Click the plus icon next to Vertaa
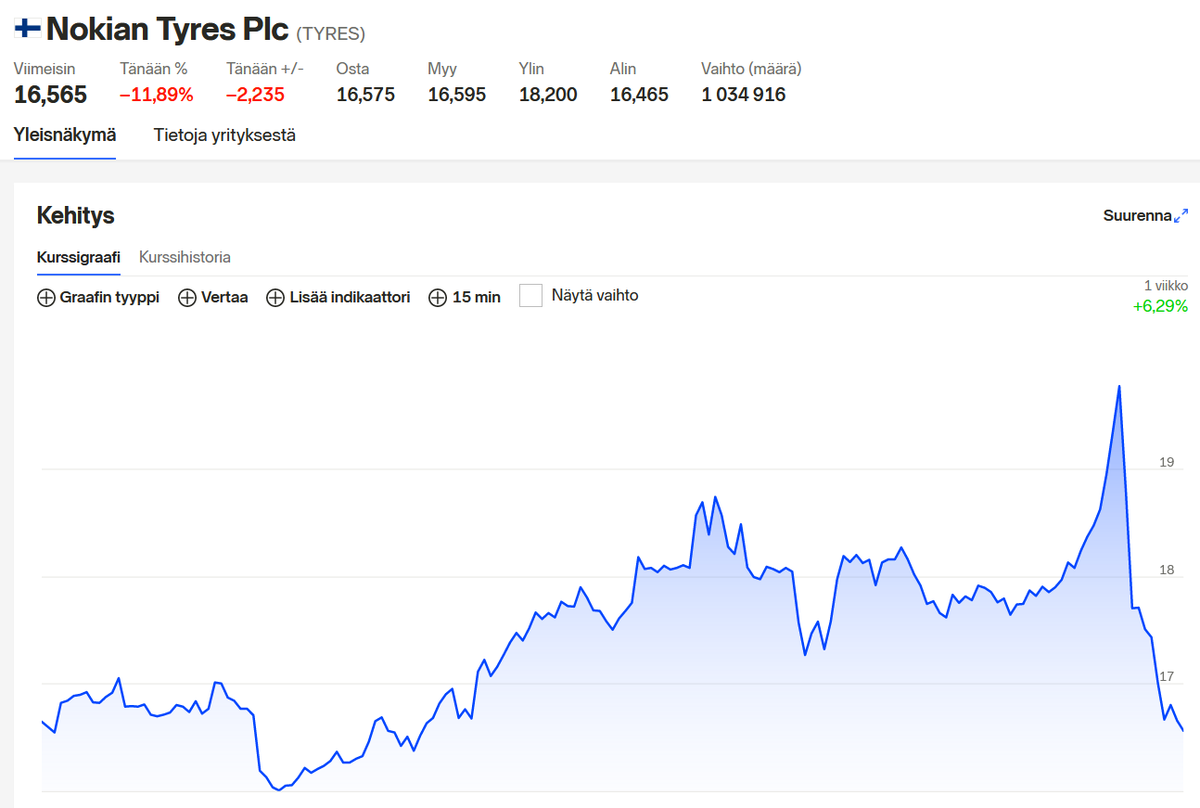Image resolution: width=1200 pixels, height=808 pixels. pos(187,297)
